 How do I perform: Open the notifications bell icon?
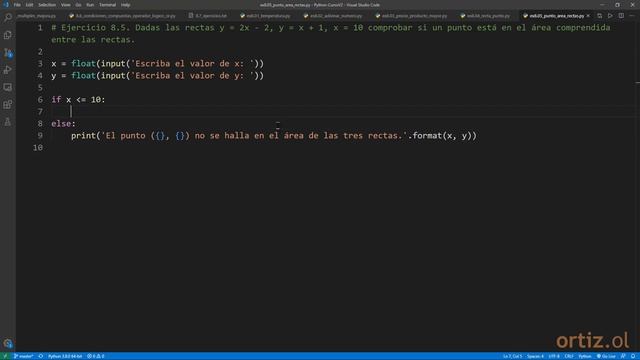[x=633, y=356]
